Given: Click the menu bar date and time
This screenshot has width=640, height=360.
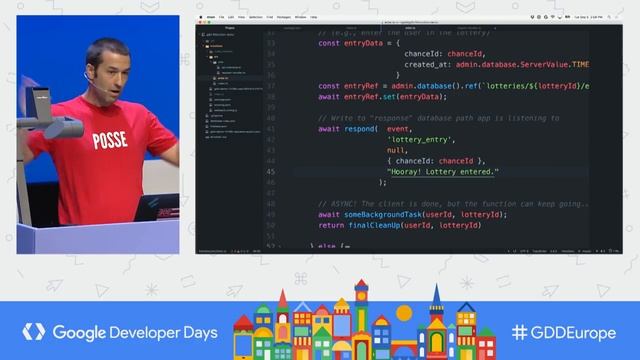Looking at the screenshot, I should [588, 17].
